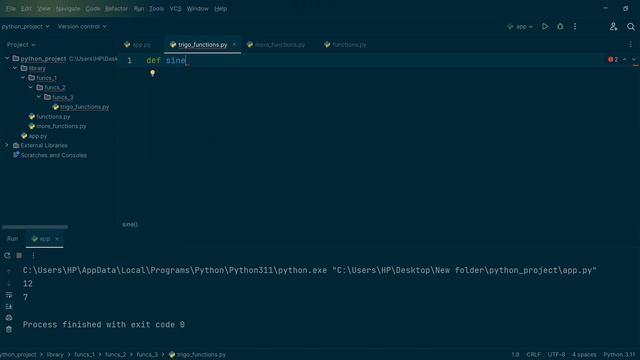This screenshot has height=360, width=640.
Task: Collapse the funcs_1 folder
Action: pyautogui.click(x=23, y=78)
